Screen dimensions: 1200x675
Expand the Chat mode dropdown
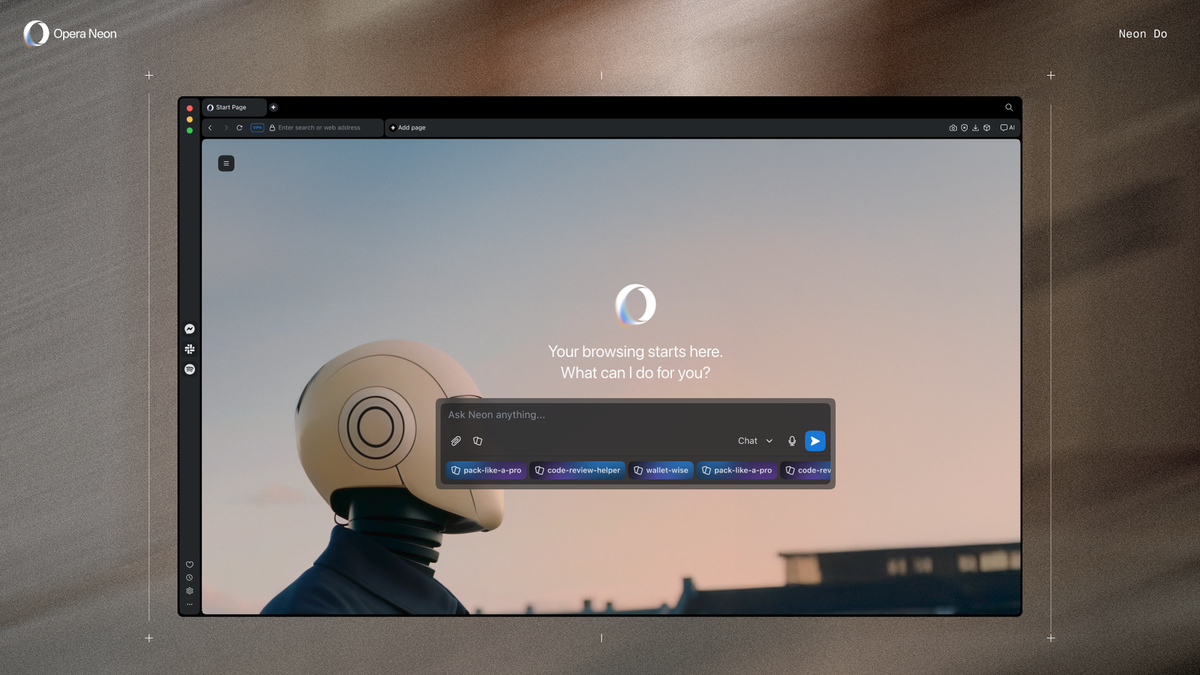[755, 441]
